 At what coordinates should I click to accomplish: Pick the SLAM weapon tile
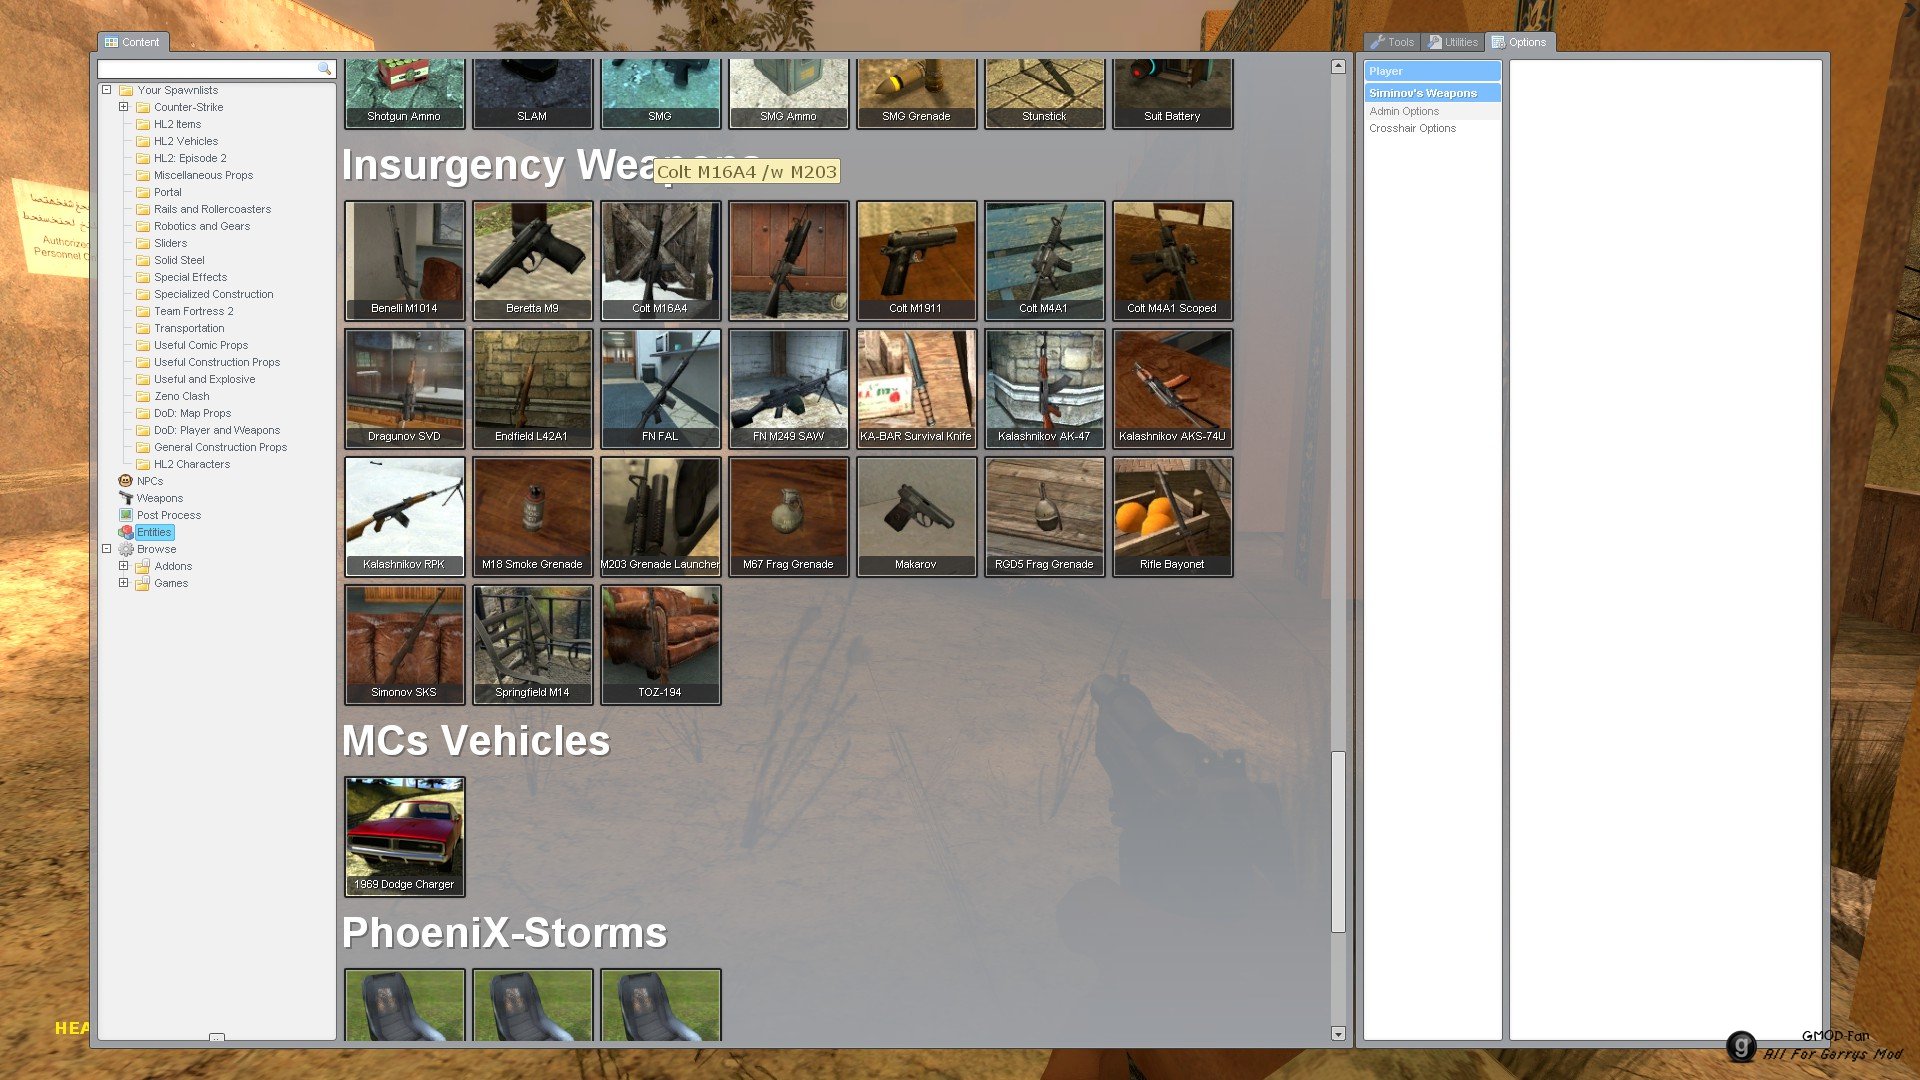(x=532, y=93)
